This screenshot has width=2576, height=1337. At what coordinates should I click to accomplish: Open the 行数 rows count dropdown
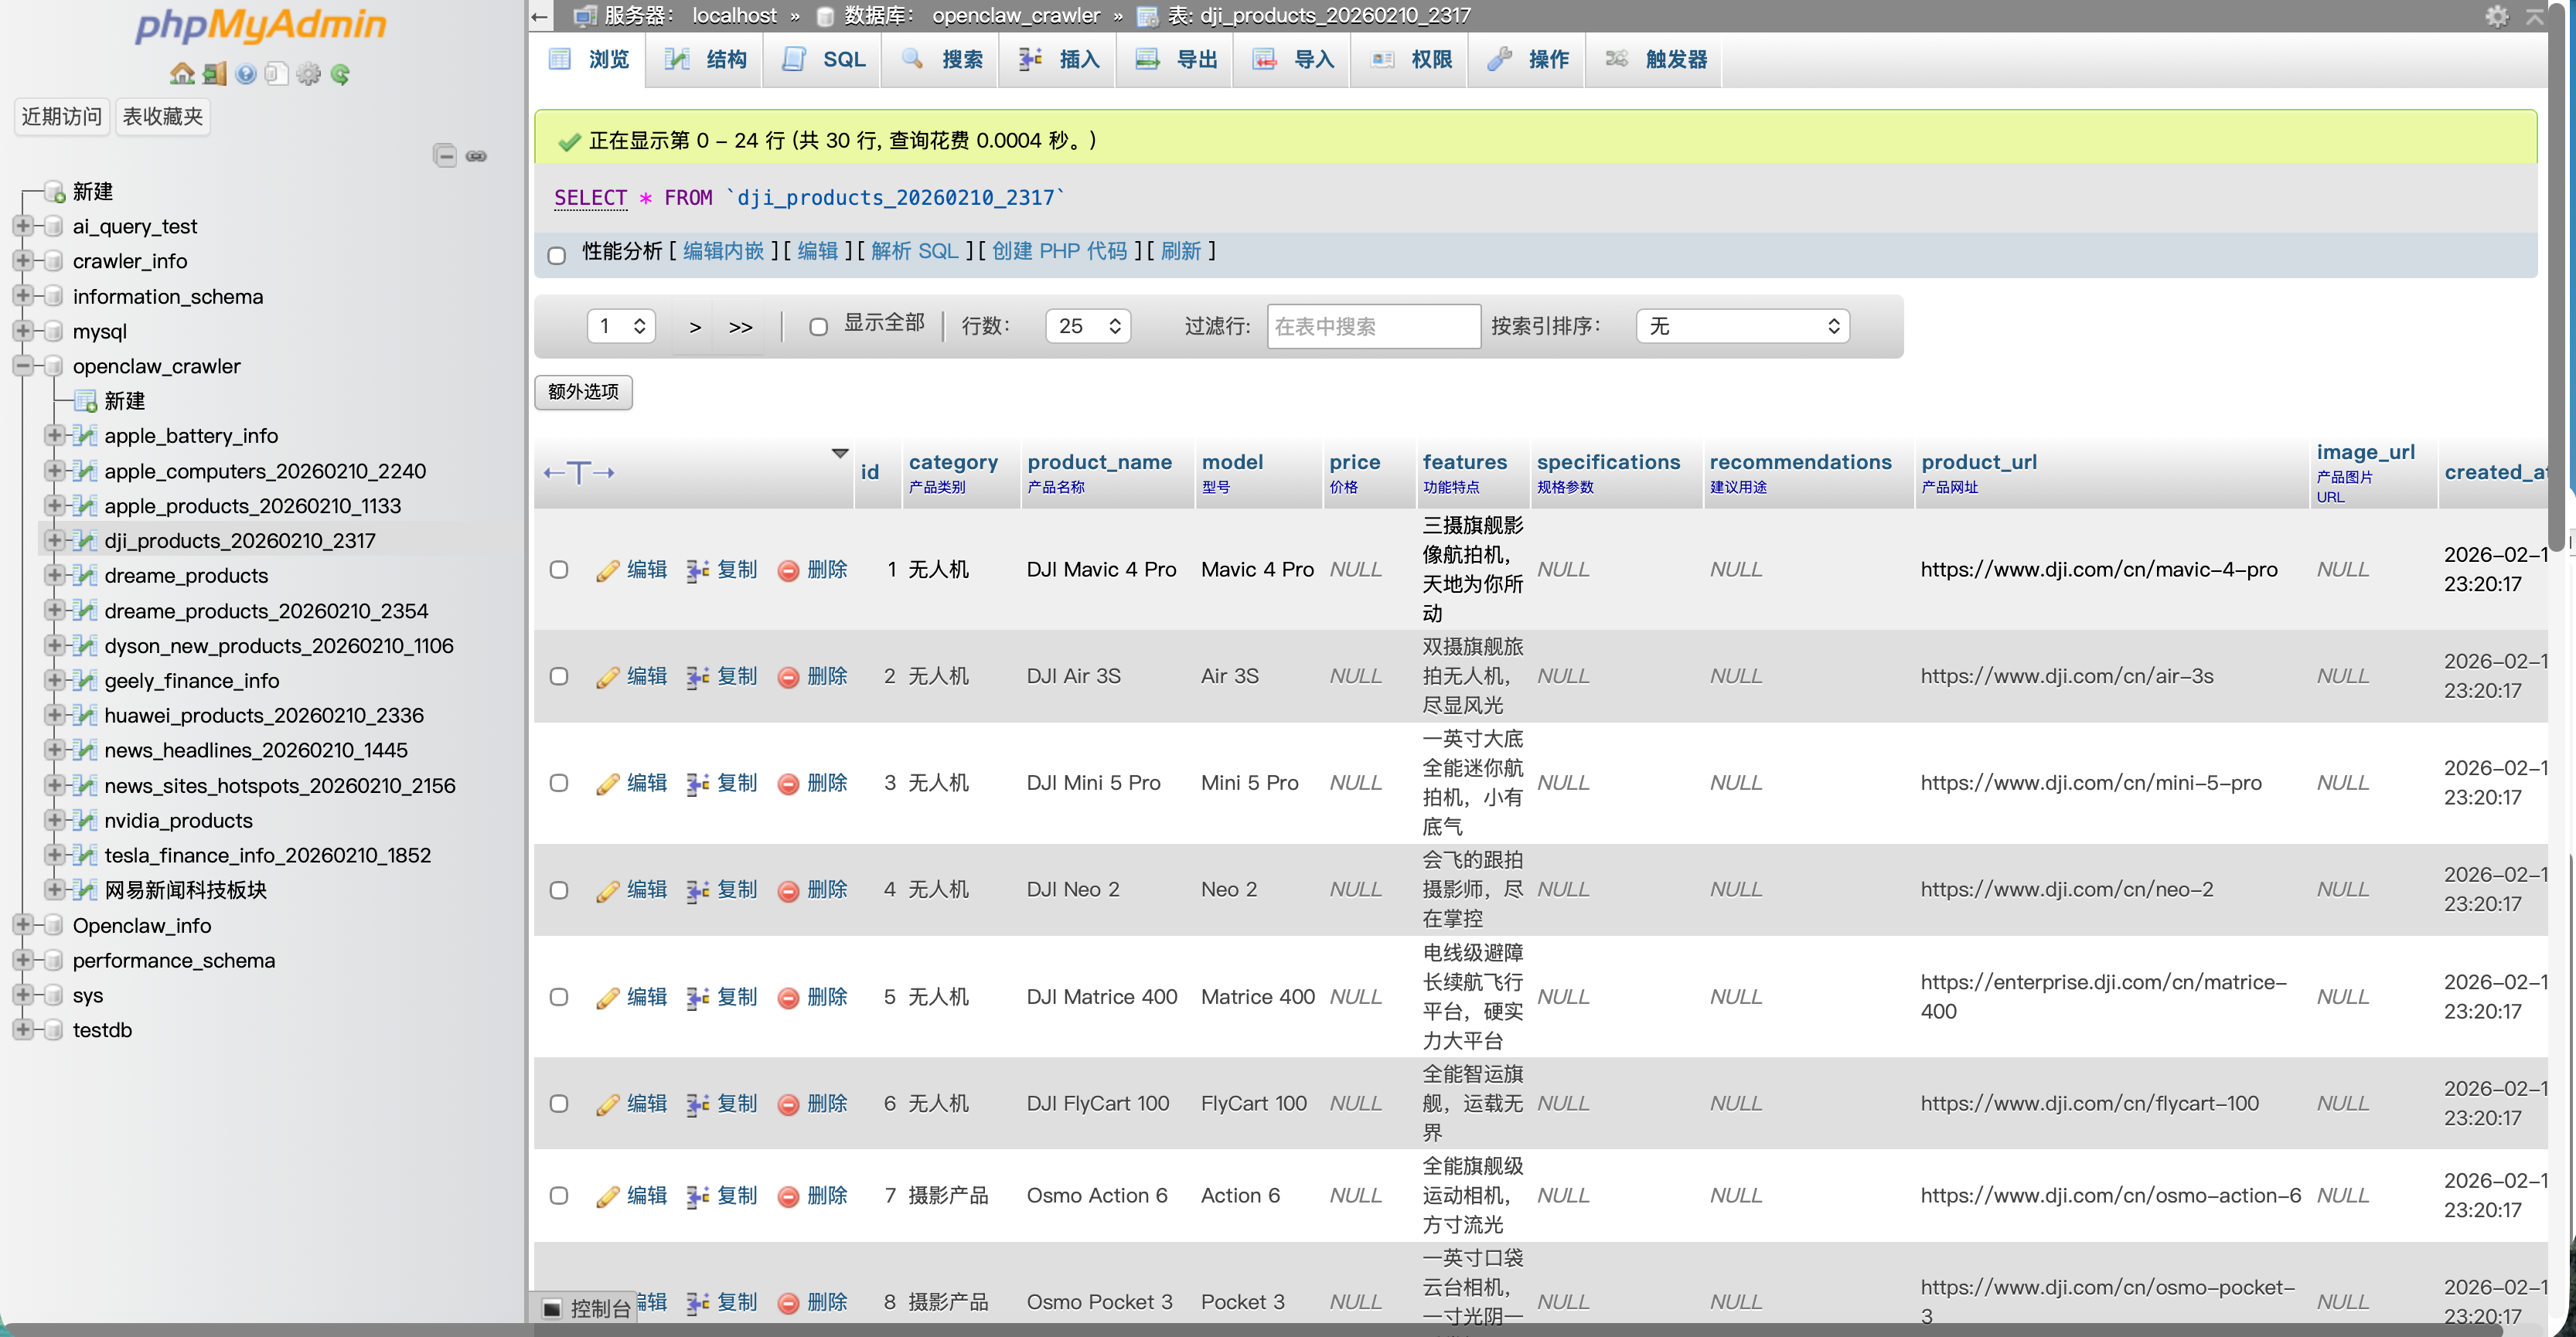point(1087,326)
